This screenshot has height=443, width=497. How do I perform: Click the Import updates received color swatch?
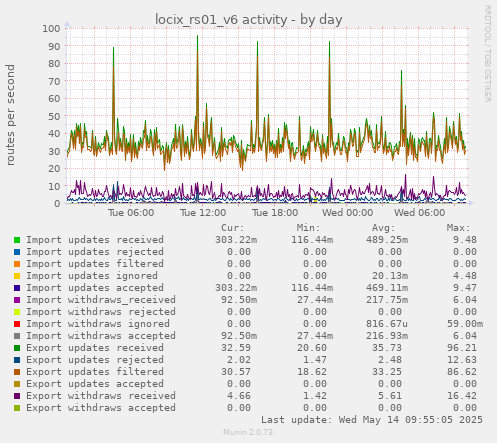[x=17, y=240]
